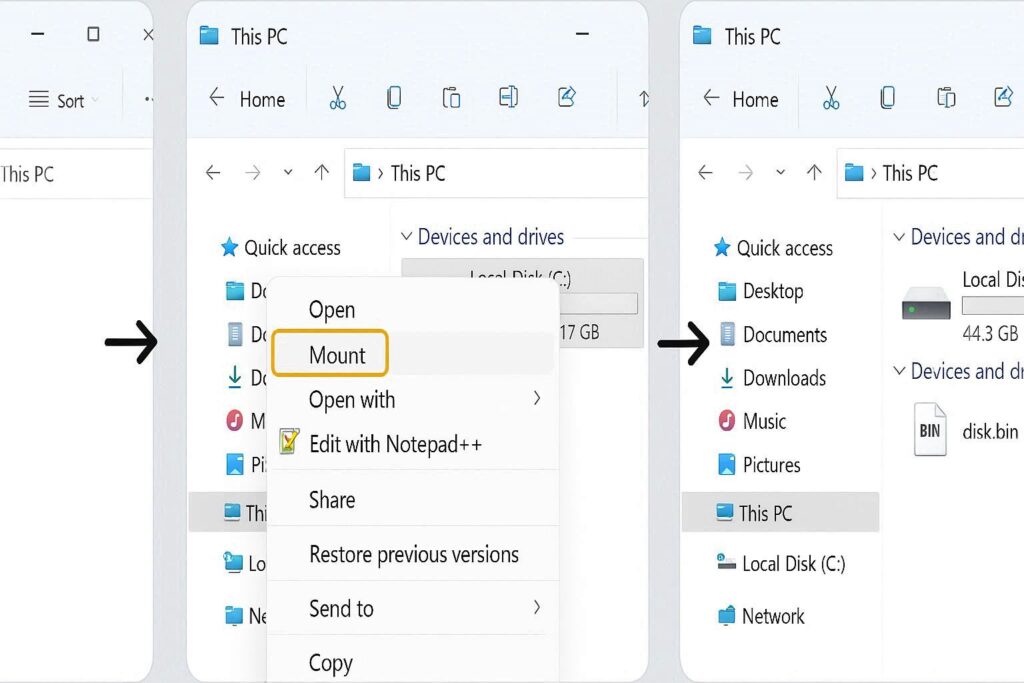Click the This PC address bar in right window
Viewport: 1024px width, 683px height.
930,173
